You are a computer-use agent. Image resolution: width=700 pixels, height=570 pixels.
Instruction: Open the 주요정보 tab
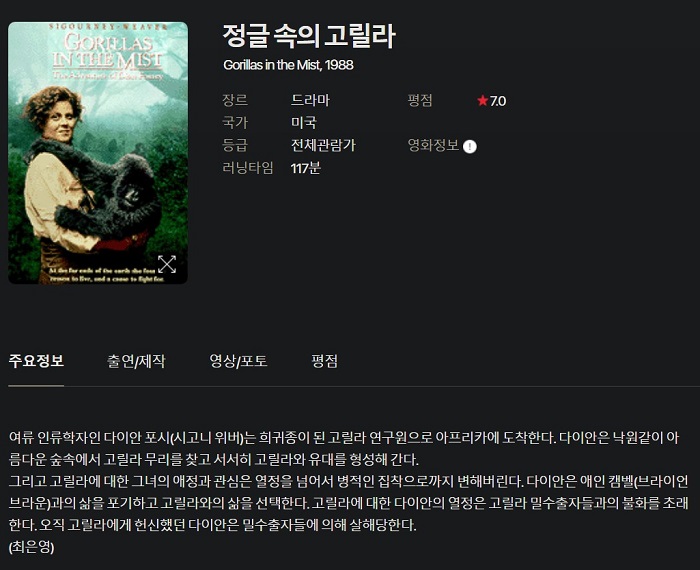[36, 361]
